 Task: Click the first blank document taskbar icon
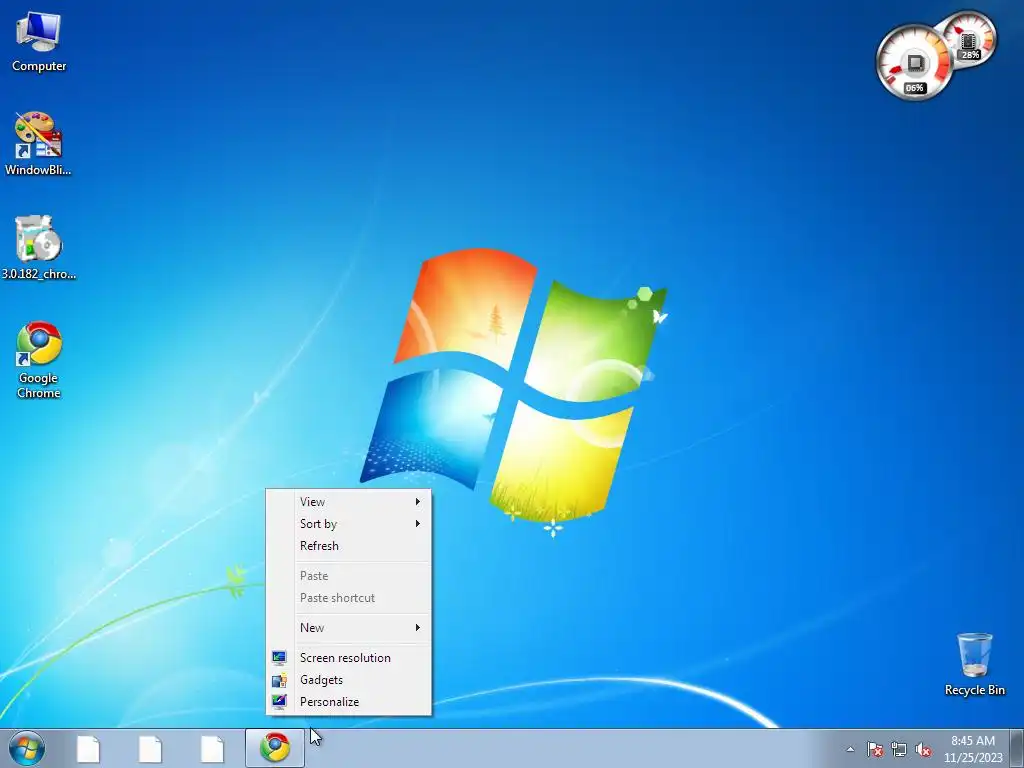[88, 748]
